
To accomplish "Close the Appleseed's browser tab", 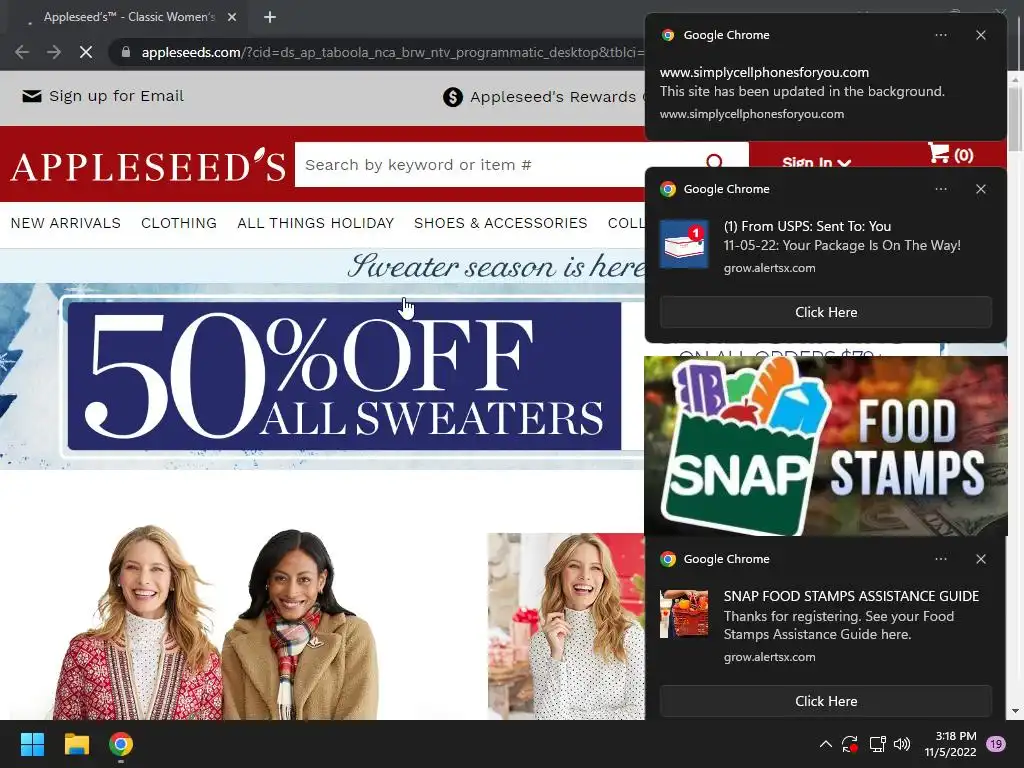I will point(232,17).
